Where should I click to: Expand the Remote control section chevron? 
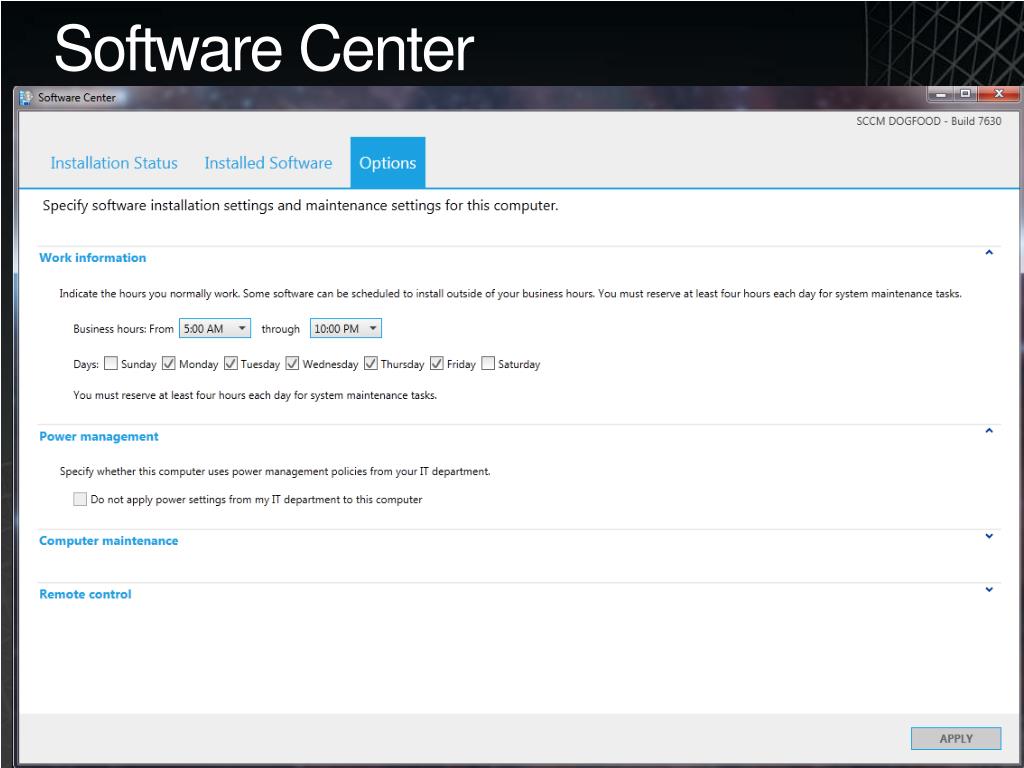989,590
